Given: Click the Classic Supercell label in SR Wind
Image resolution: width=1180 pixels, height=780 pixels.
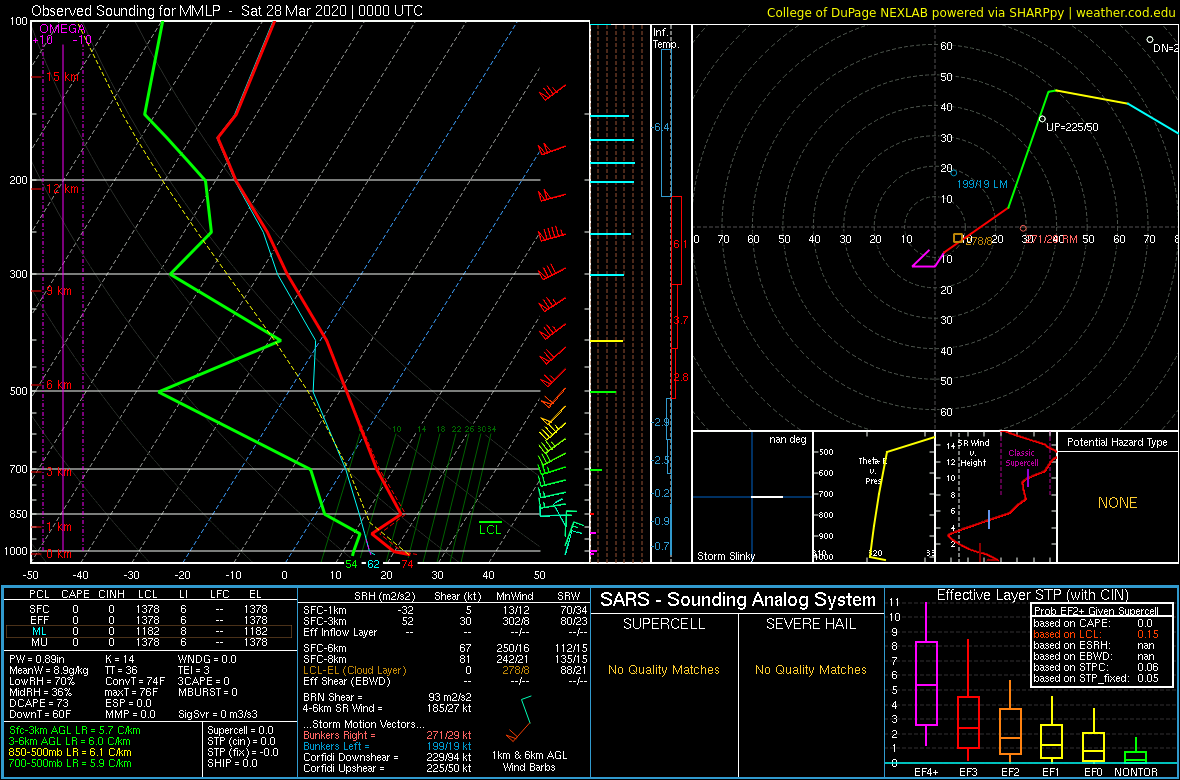Looking at the screenshot, I should point(1023,458).
